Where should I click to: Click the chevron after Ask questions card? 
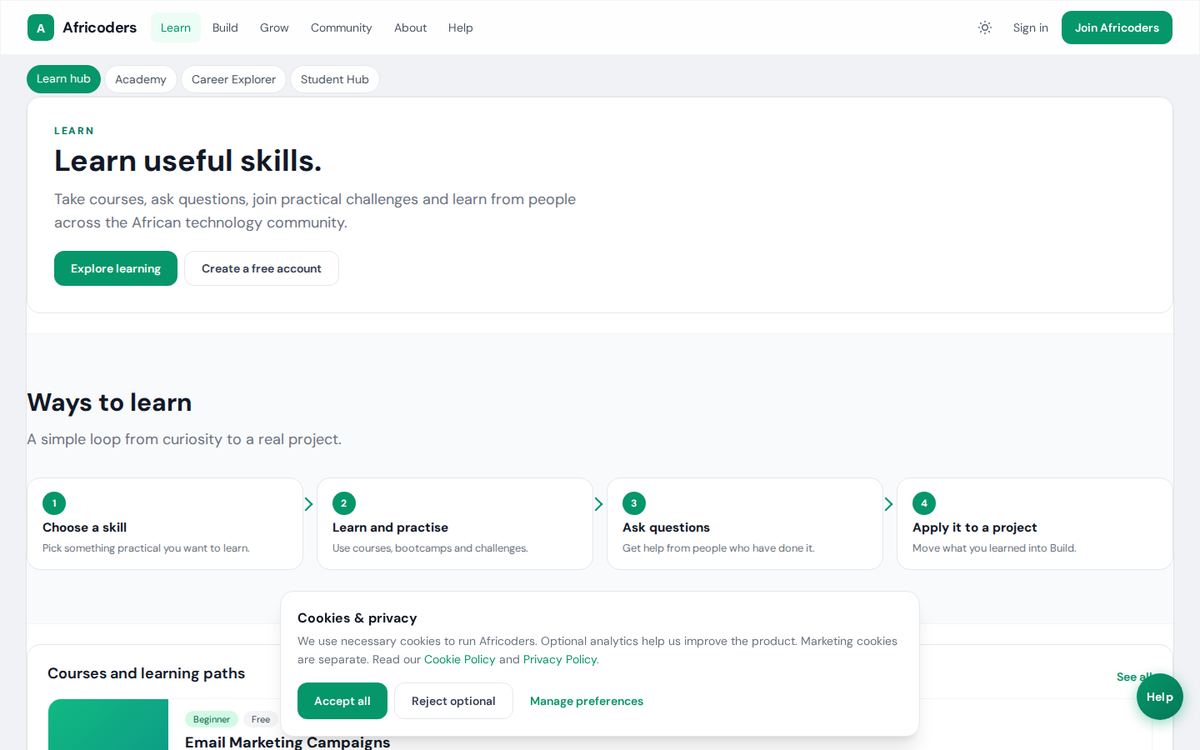coord(889,504)
